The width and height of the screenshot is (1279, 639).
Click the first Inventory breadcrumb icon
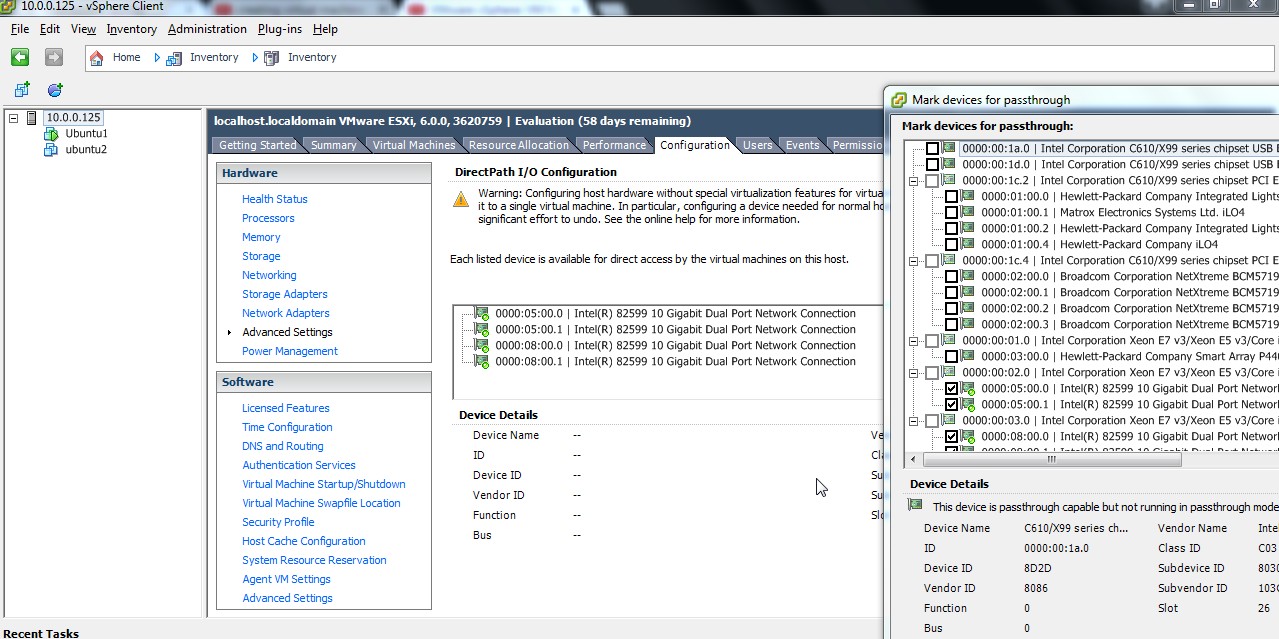coord(174,58)
